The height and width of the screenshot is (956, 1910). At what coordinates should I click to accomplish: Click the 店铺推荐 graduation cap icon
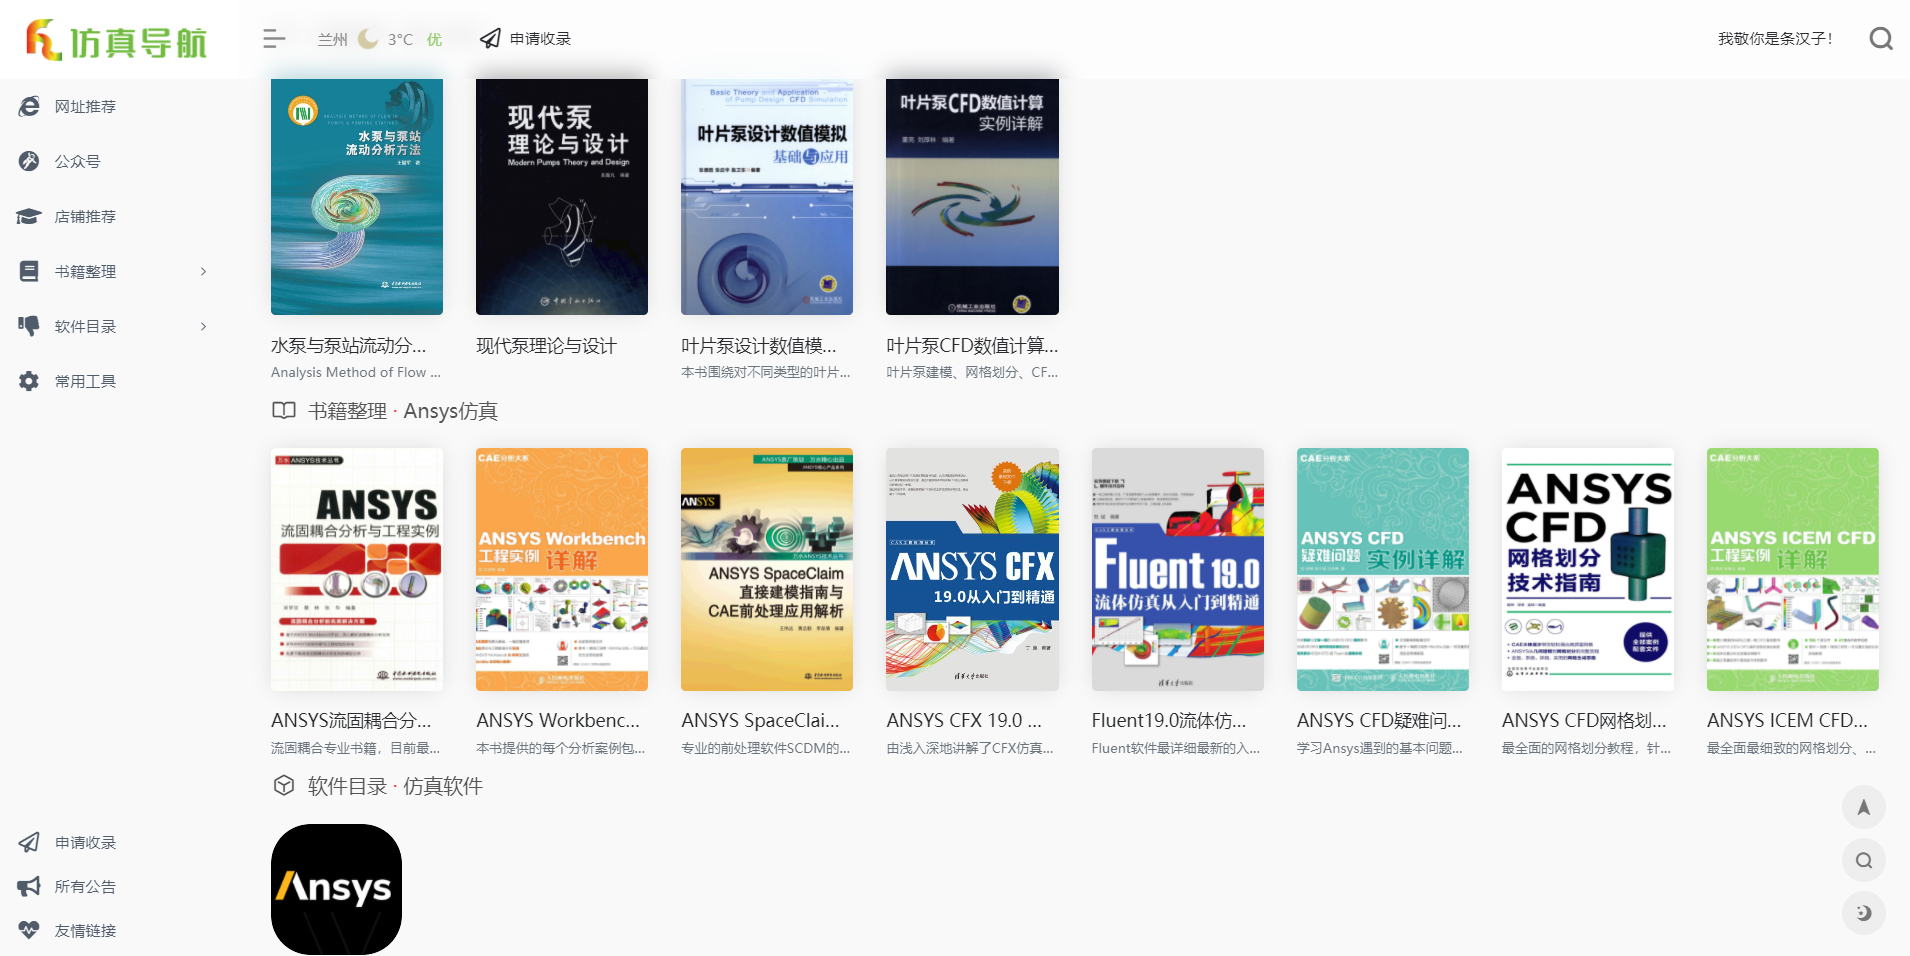pos(29,216)
